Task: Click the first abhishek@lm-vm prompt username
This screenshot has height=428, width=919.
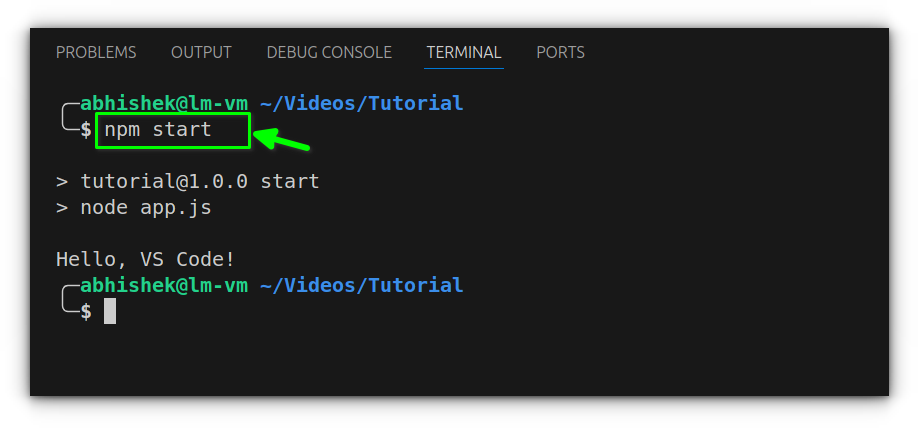Action: (164, 103)
